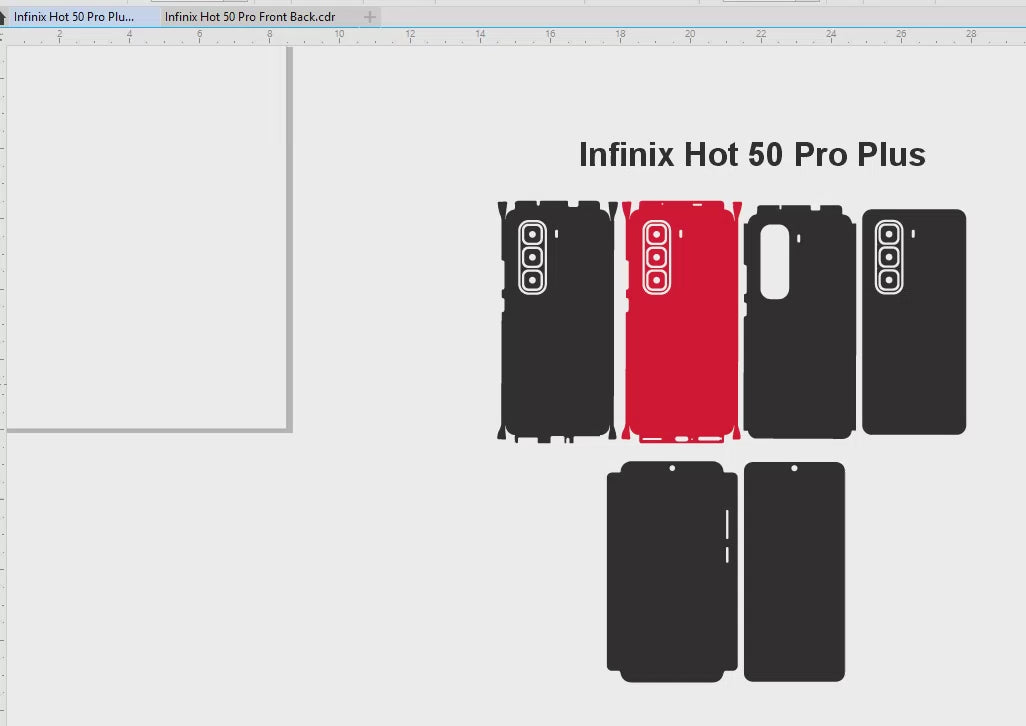Select the flash cutout on the red skin

point(681,234)
